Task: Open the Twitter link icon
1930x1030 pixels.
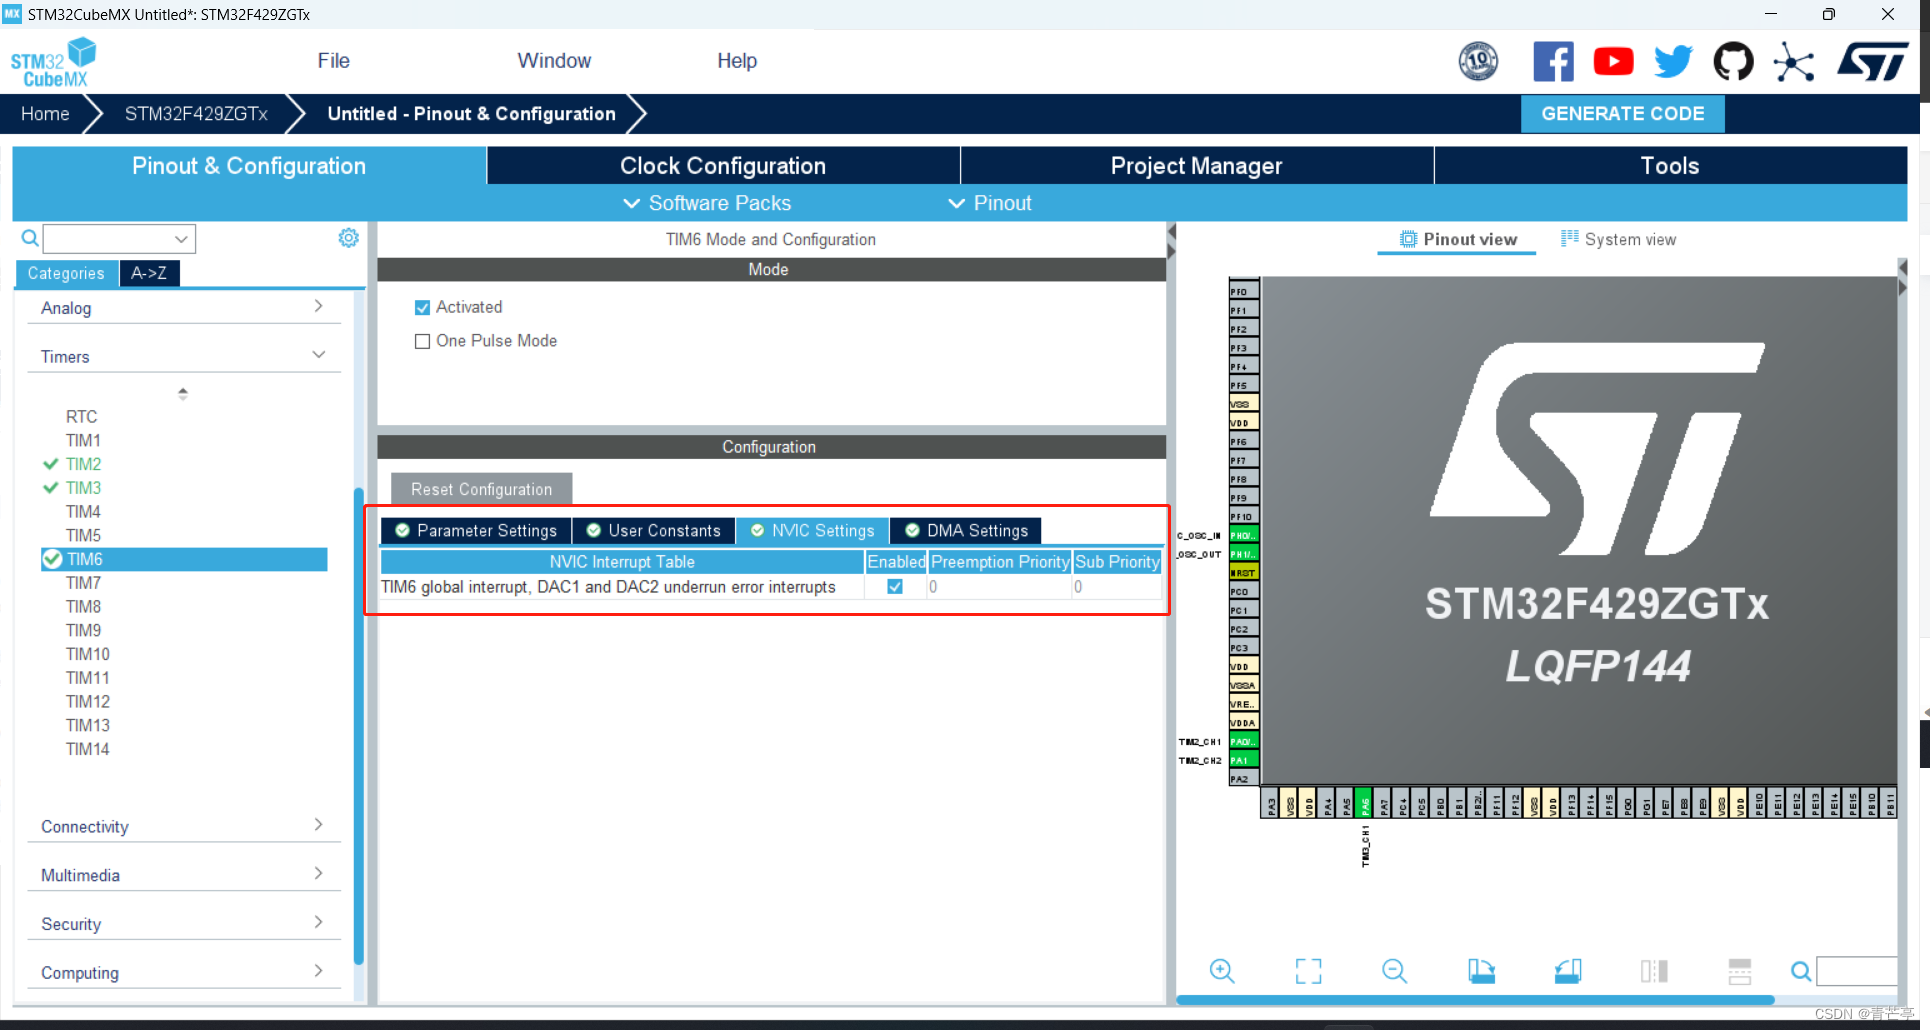Action: [1673, 62]
